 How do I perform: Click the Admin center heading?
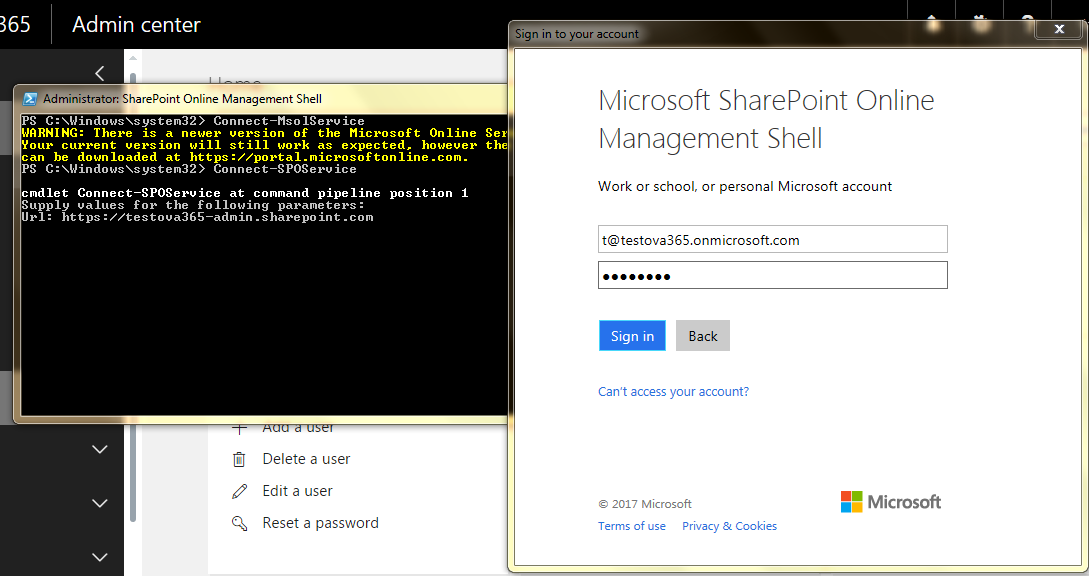[136, 25]
